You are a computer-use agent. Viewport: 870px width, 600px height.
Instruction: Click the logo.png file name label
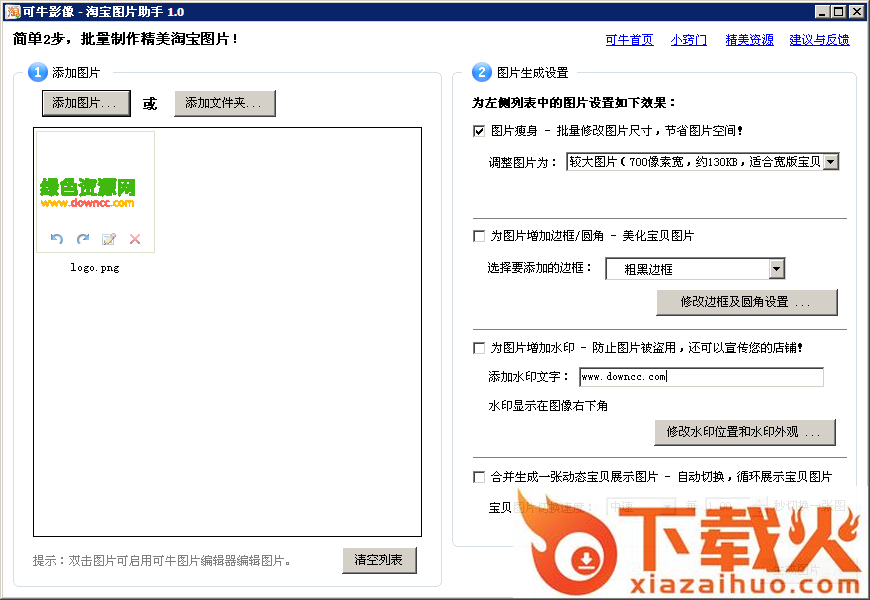95,268
